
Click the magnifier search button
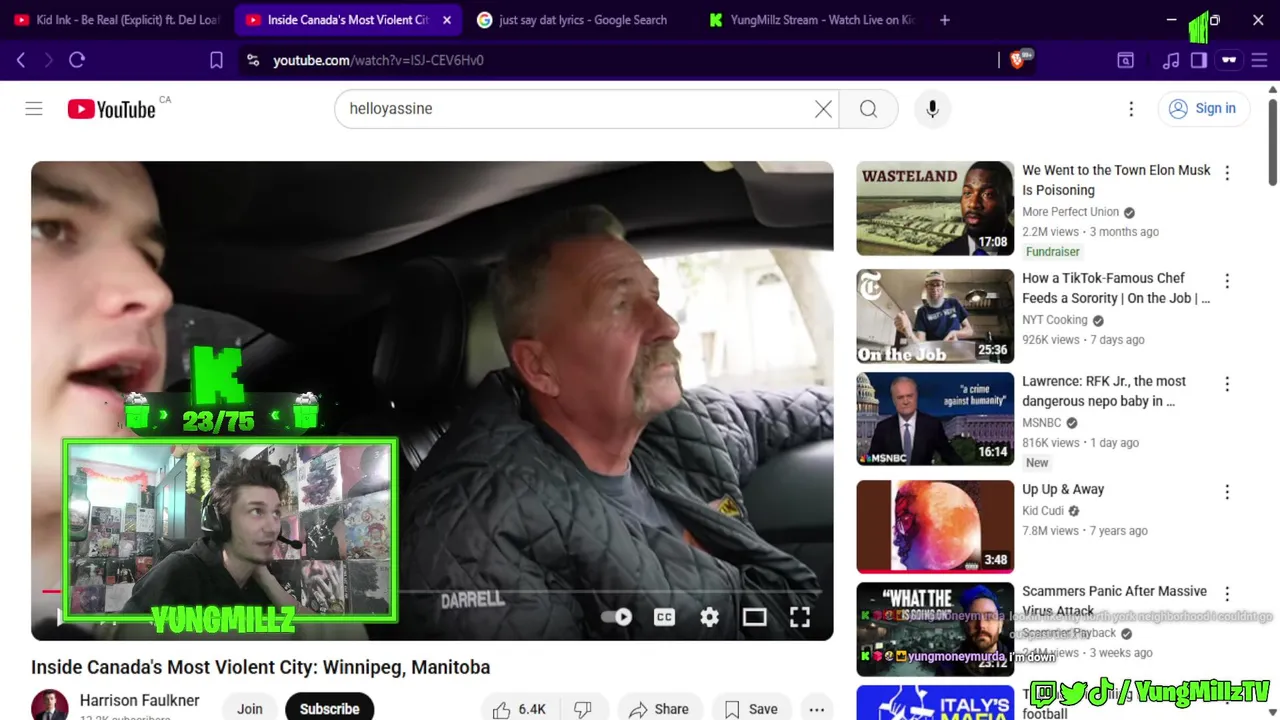coord(868,109)
